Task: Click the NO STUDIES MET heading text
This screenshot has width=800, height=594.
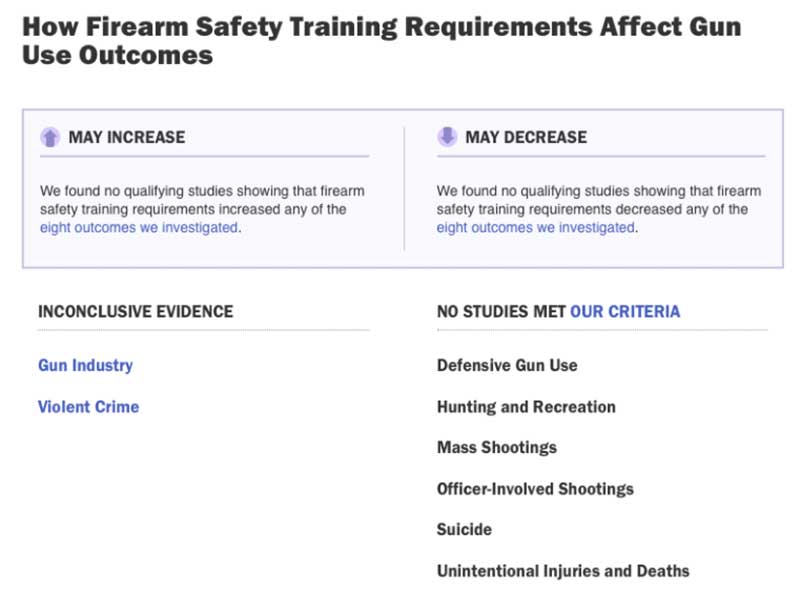Action: point(501,311)
